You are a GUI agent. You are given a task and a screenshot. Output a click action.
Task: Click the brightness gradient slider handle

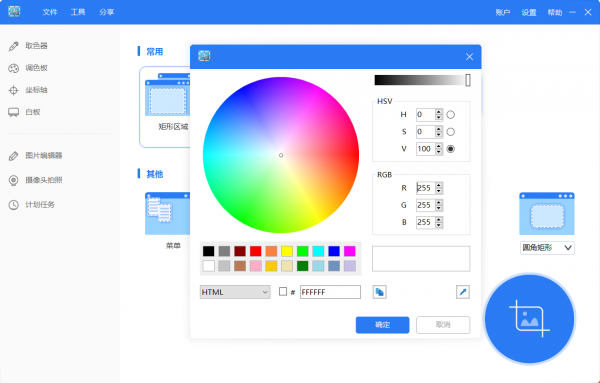(x=468, y=80)
